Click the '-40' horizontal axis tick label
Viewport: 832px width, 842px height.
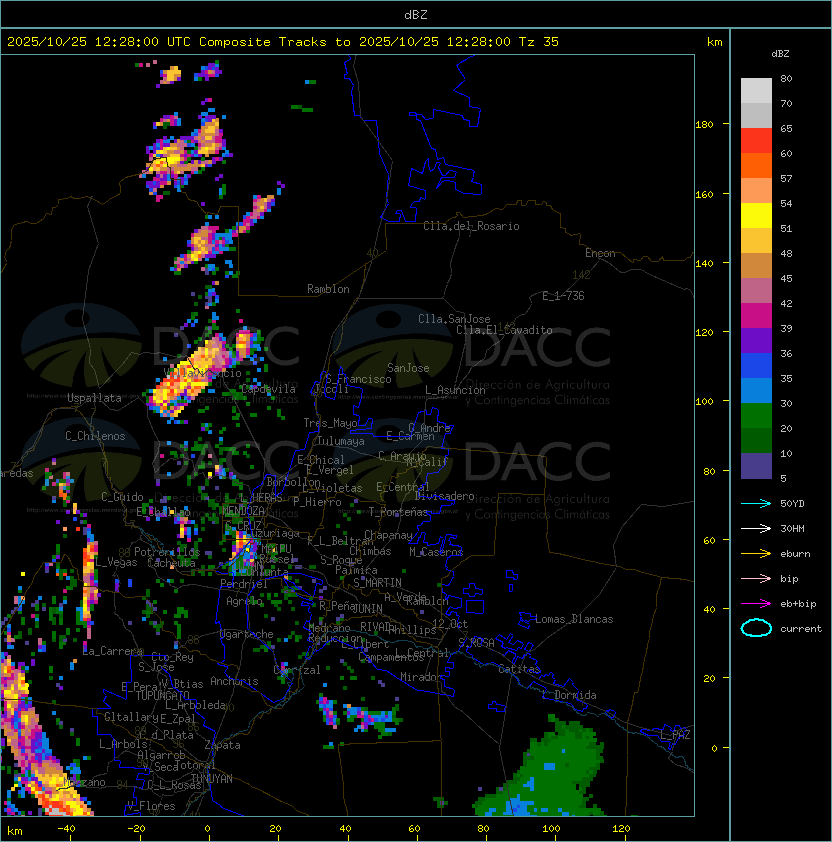[x=67, y=829]
